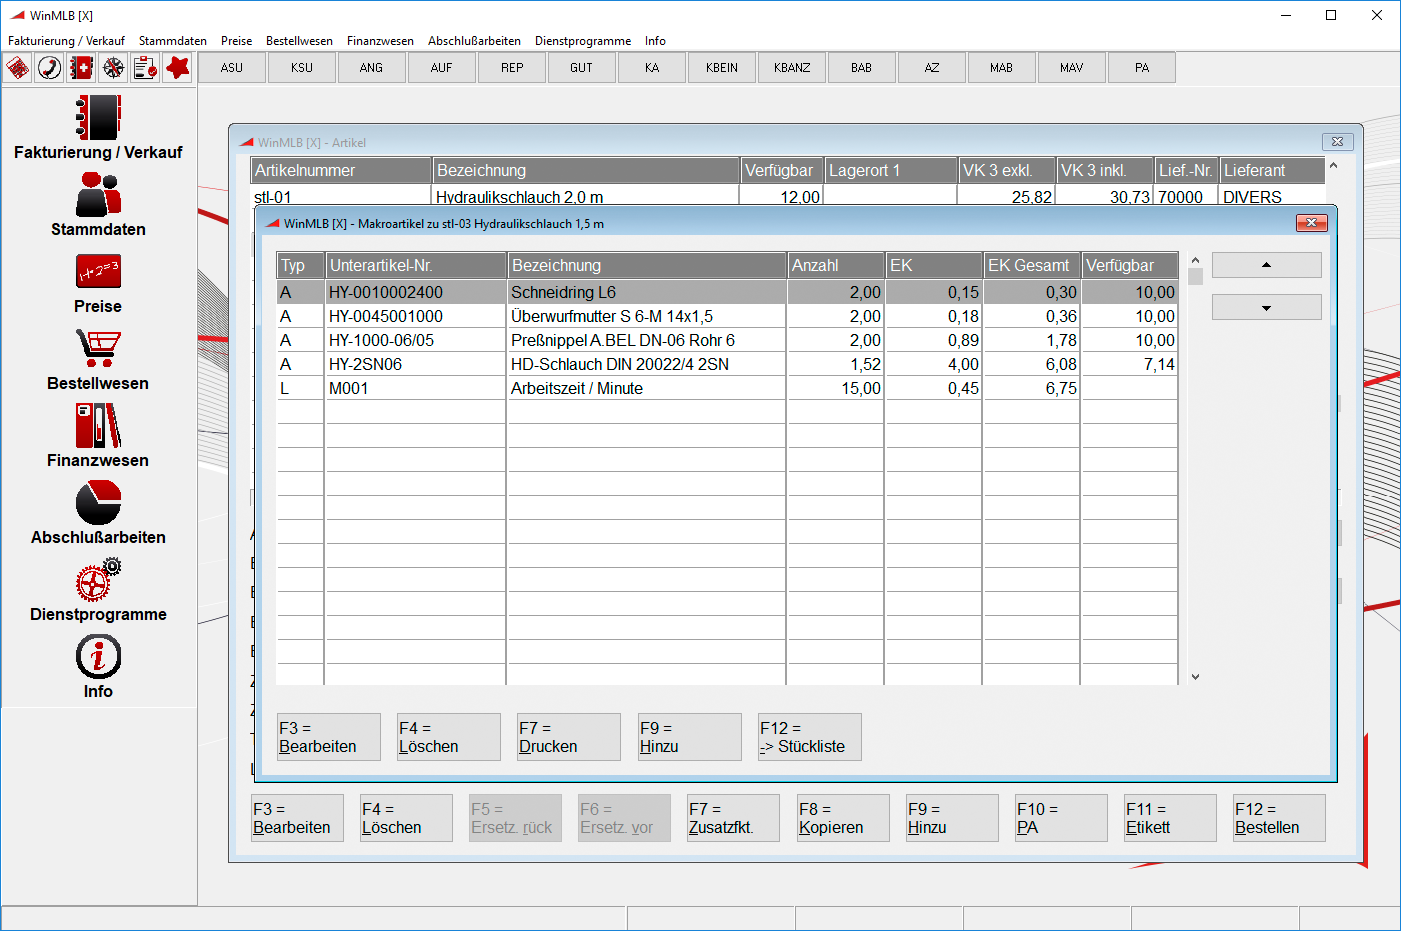Open Fakturierung / Verkauf menu
The image size is (1401, 931).
(66, 41)
